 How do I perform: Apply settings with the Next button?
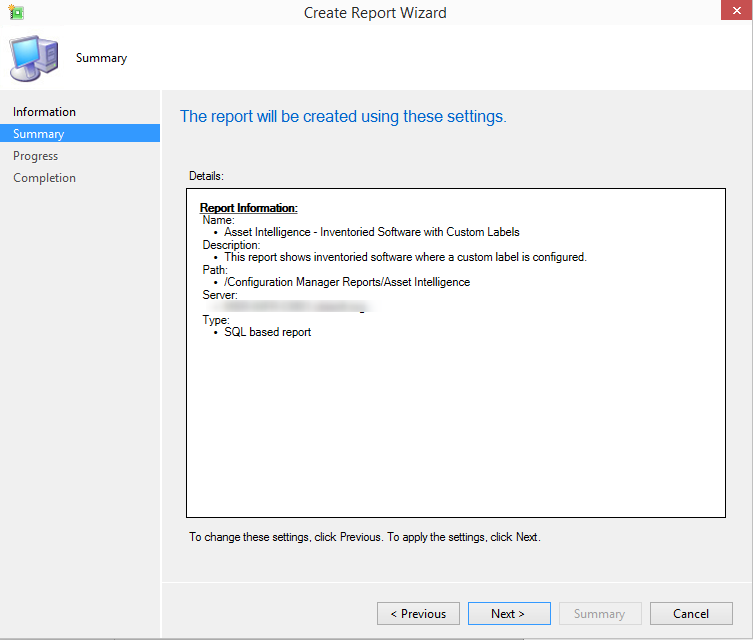point(509,614)
